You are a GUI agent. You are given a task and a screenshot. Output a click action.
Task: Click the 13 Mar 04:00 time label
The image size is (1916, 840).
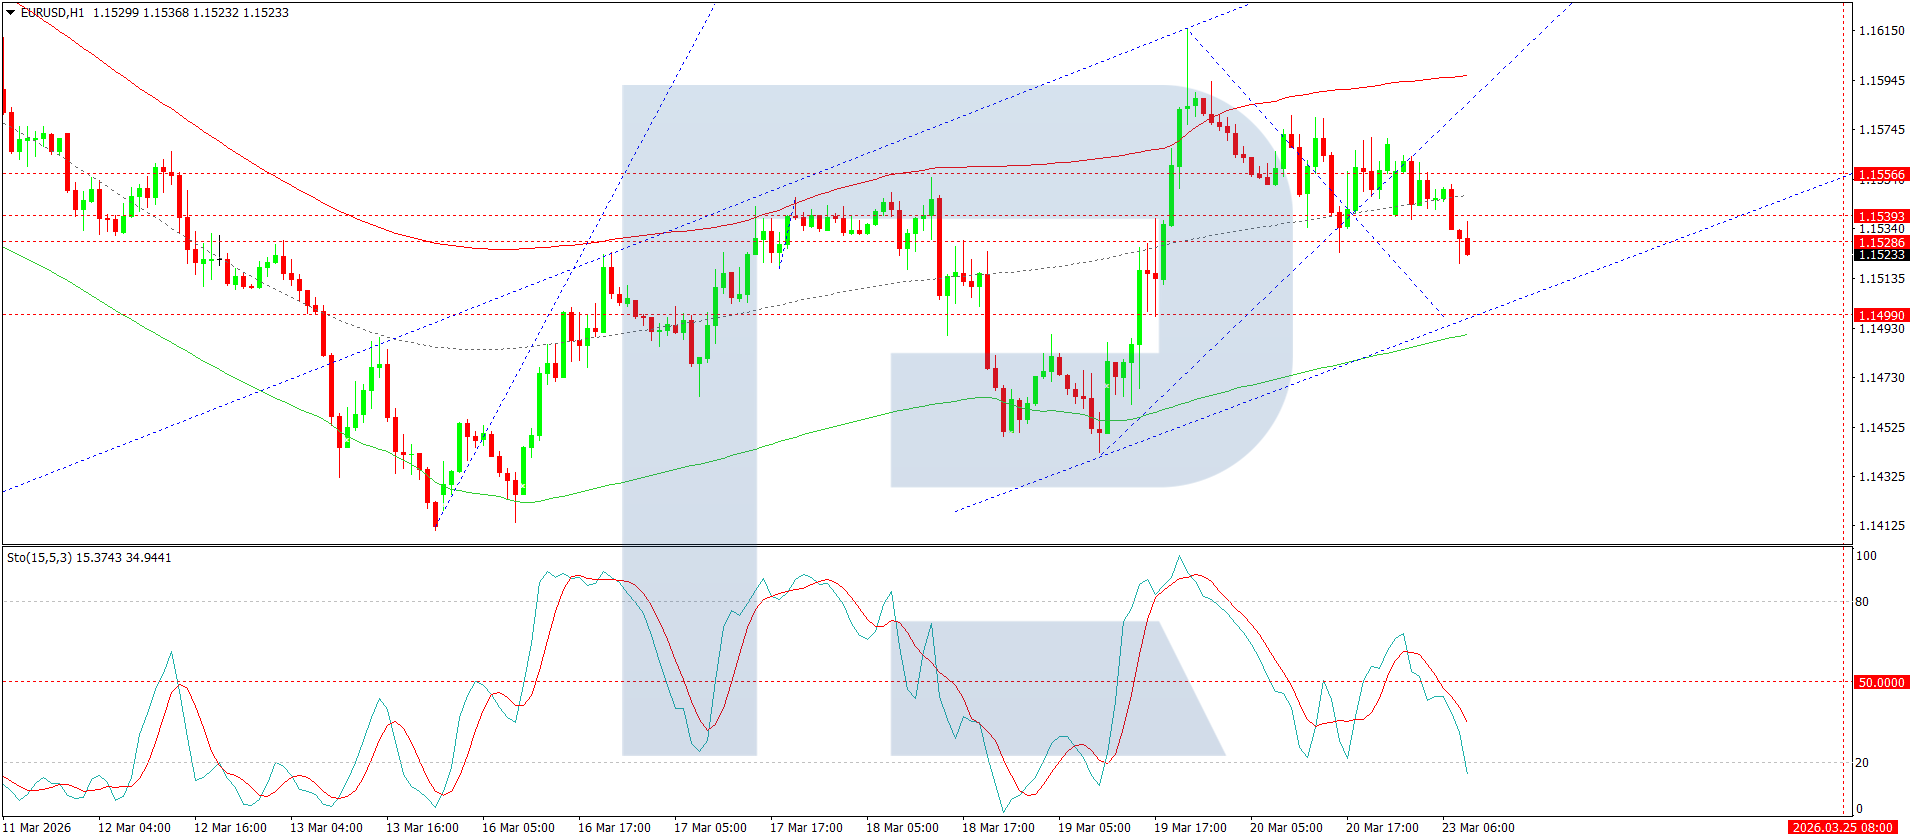(x=326, y=828)
